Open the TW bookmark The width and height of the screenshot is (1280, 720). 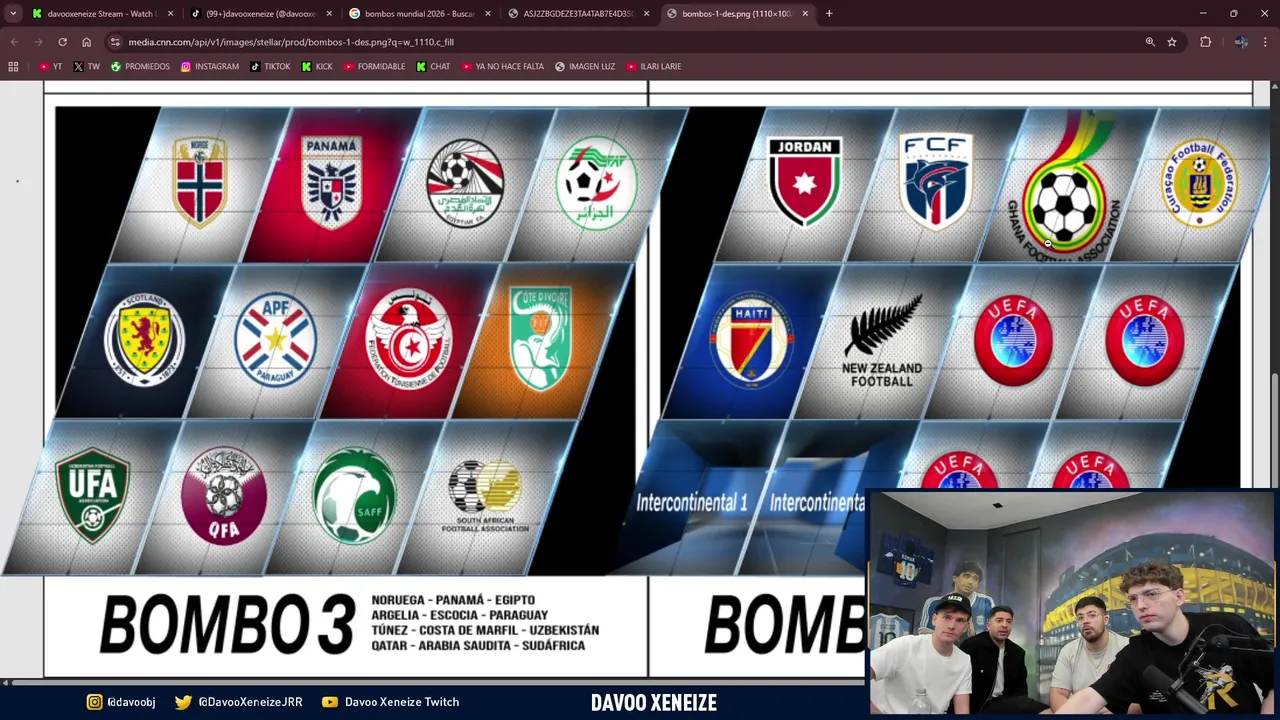[86, 67]
